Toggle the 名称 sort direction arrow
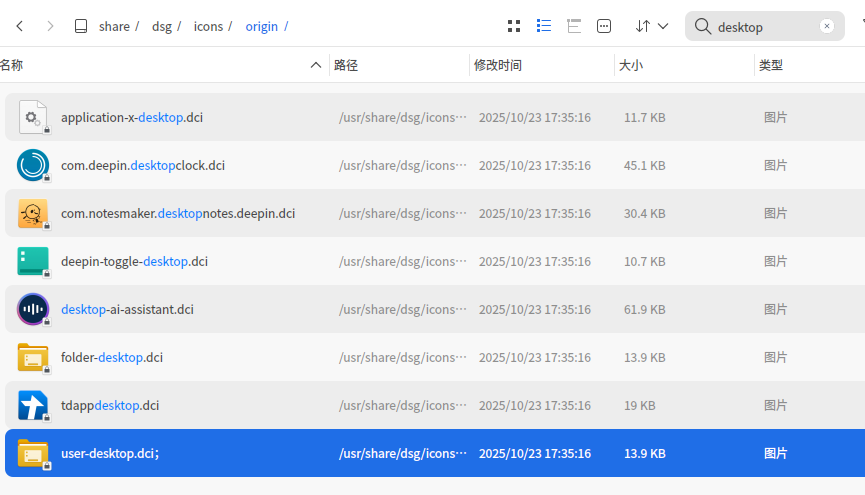Viewport: 865px width, 495px height. tap(316, 65)
